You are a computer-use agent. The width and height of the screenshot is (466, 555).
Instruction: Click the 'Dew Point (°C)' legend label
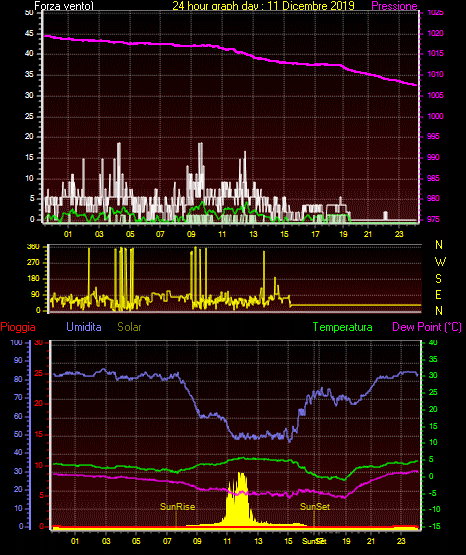point(427,327)
